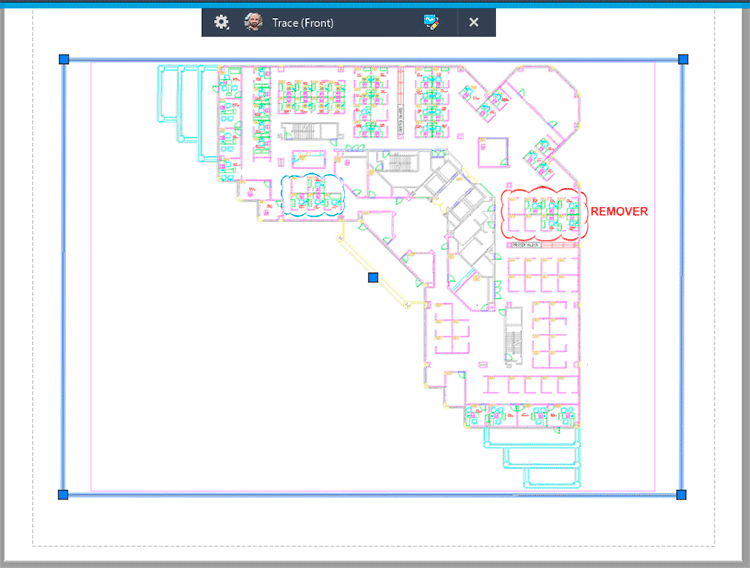
Task: Select the bottom-right viewport grip
Action: (682, 495)
